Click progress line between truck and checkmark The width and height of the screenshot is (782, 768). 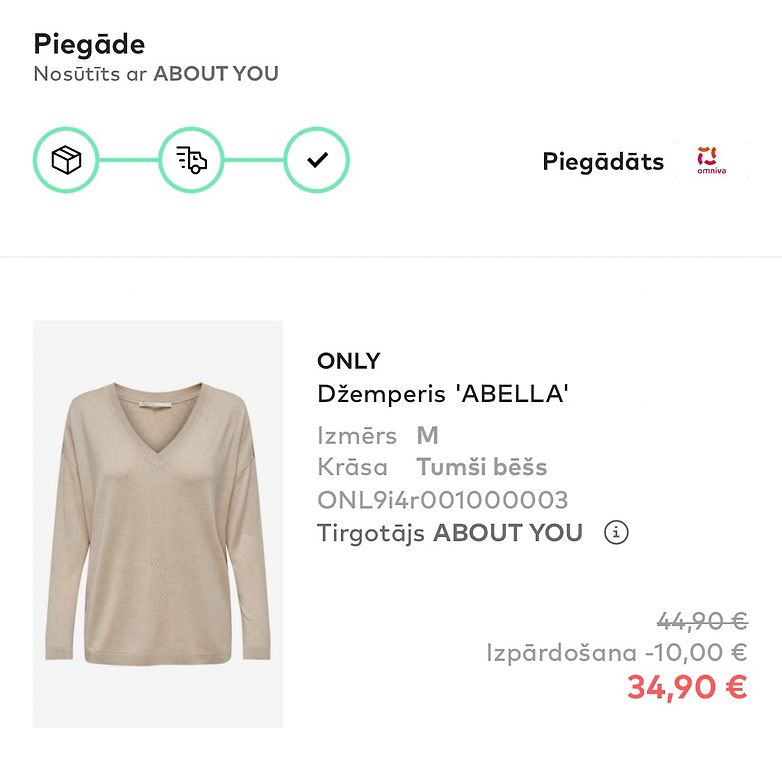(254, 160)
